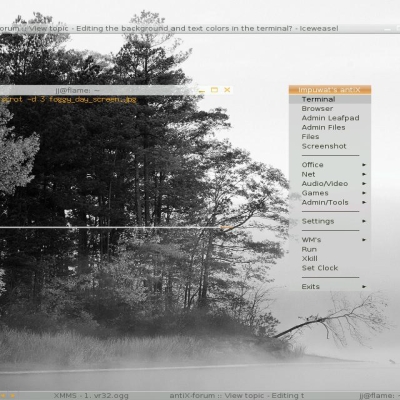Minimize the jj@flame terminal window
The image size is (400, 400).
[202, 90]
